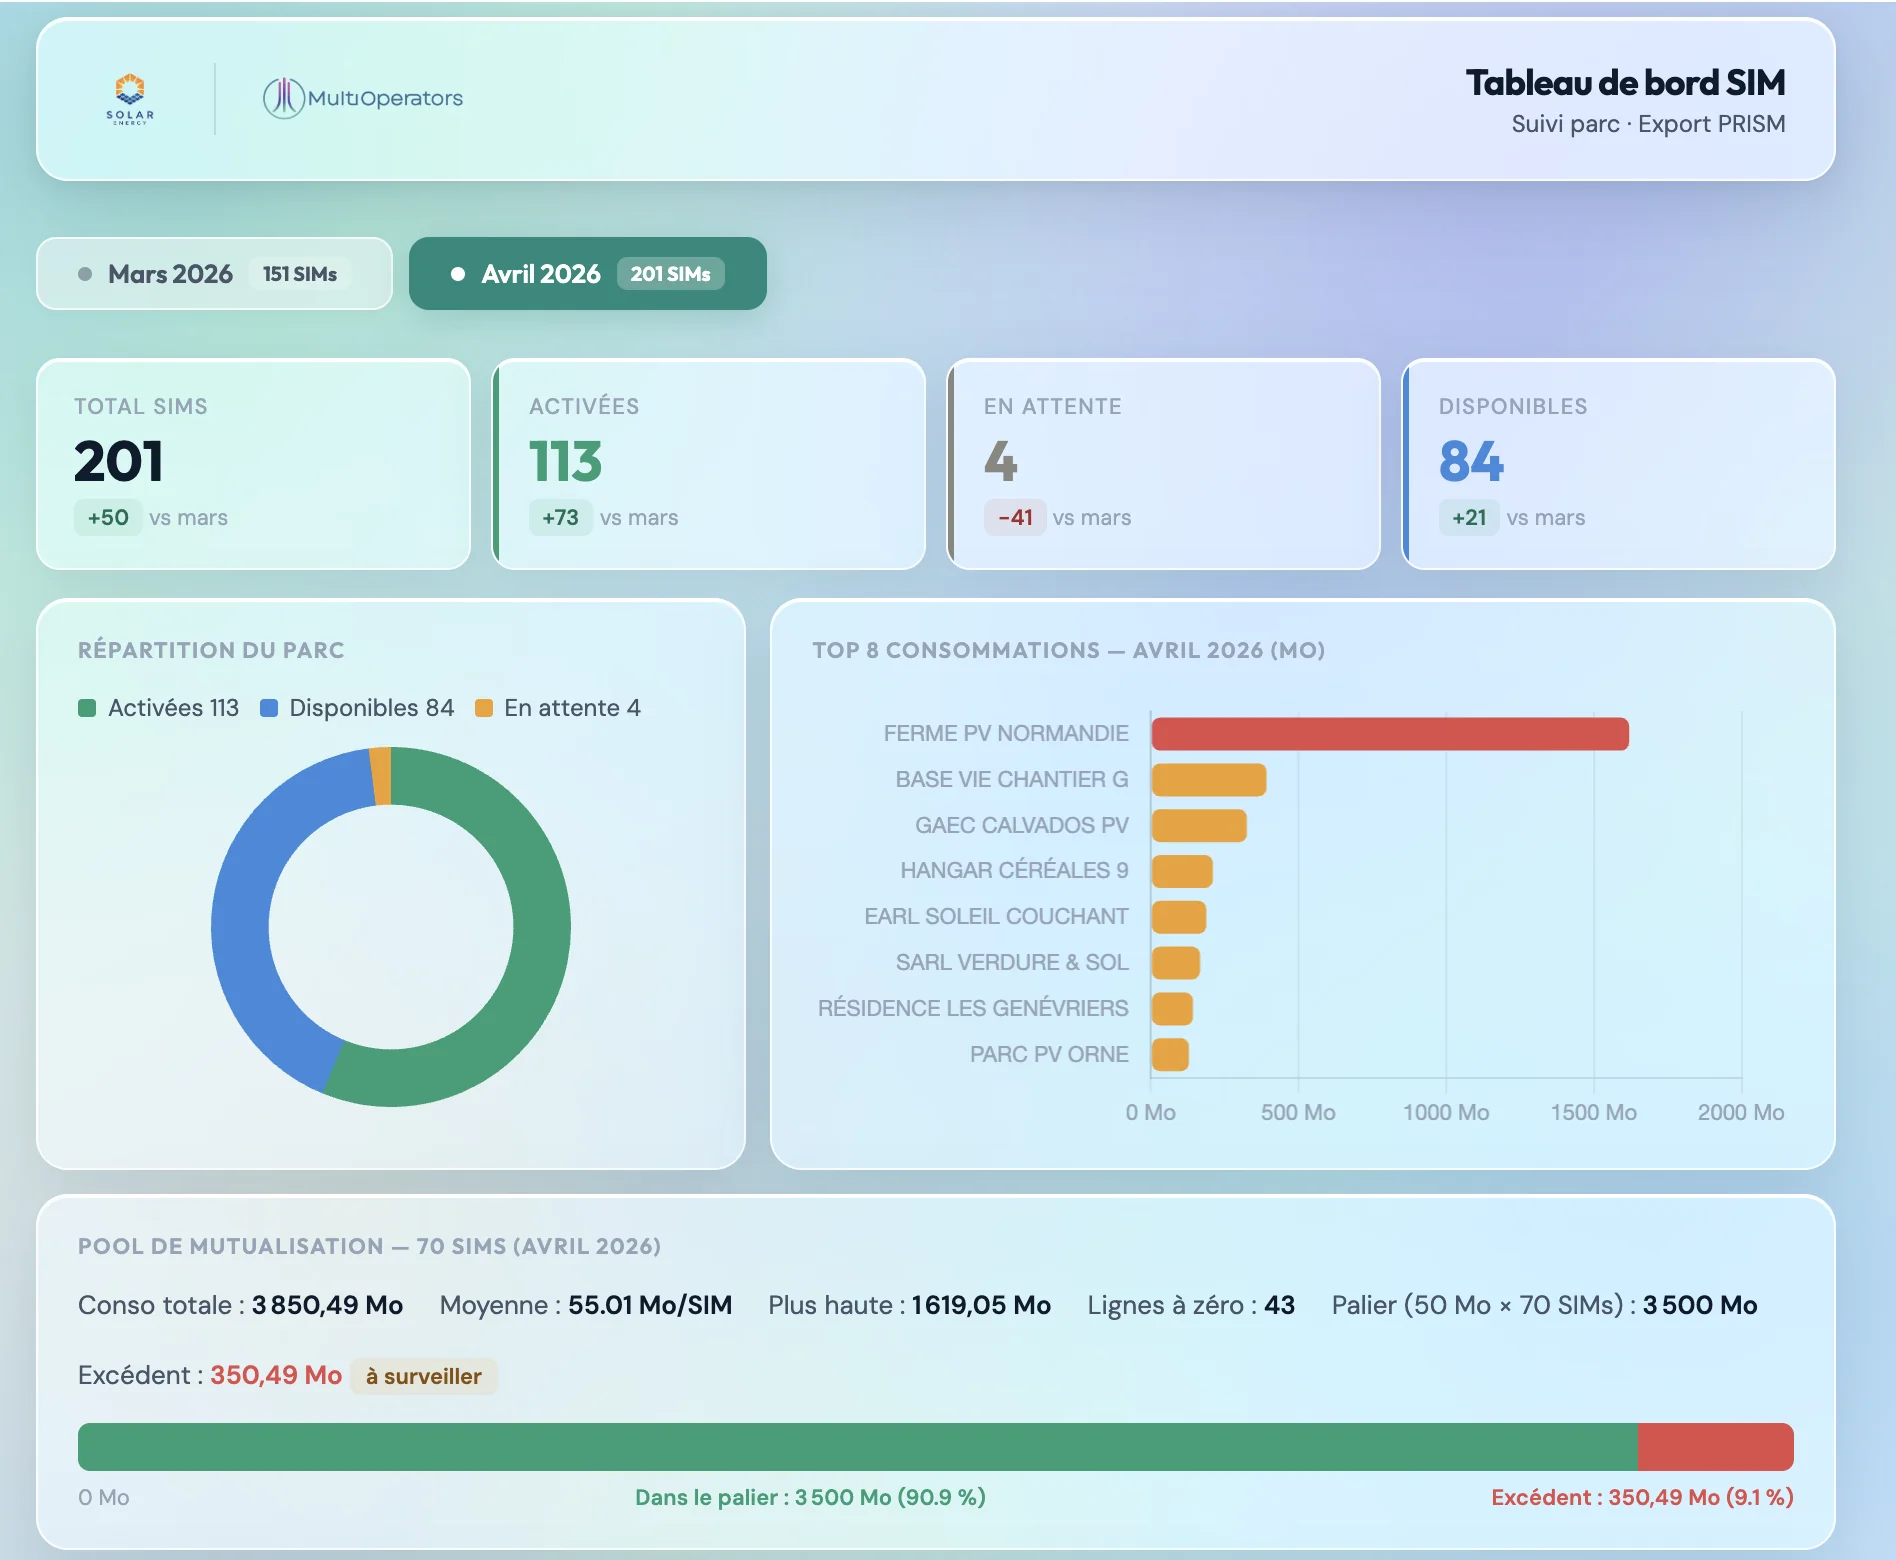
Task: Click the 'EARL SOLEIL COUCHANT' label
Action: [x=996, y=917]
